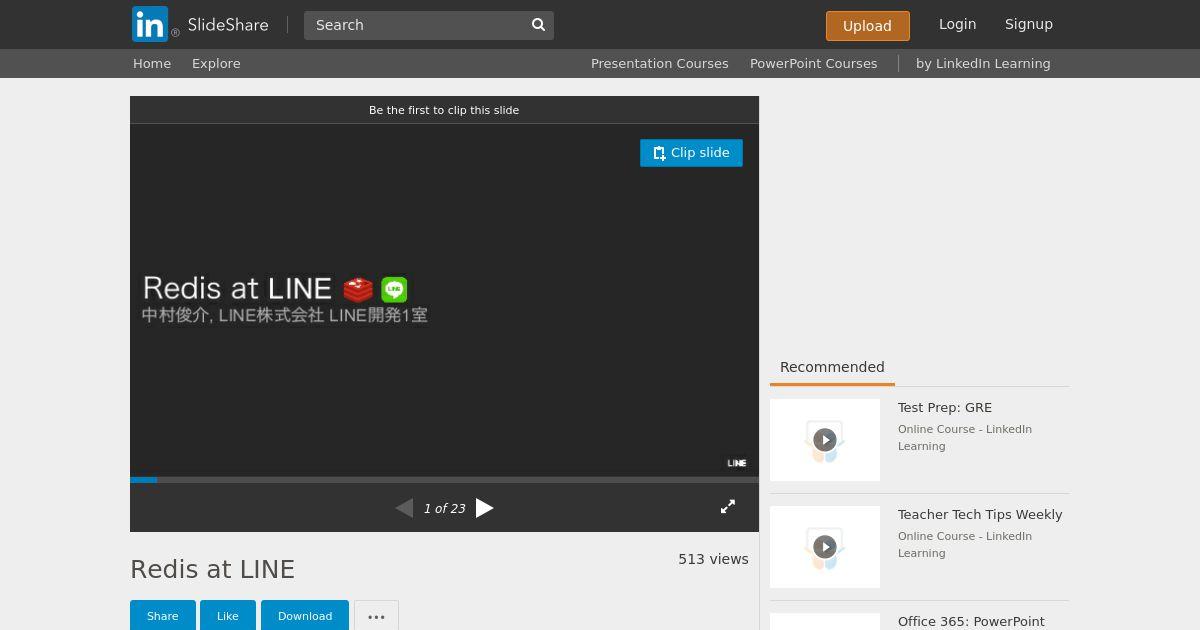Click the 'Redis at LINE' presentation title

tap(212, 569)
